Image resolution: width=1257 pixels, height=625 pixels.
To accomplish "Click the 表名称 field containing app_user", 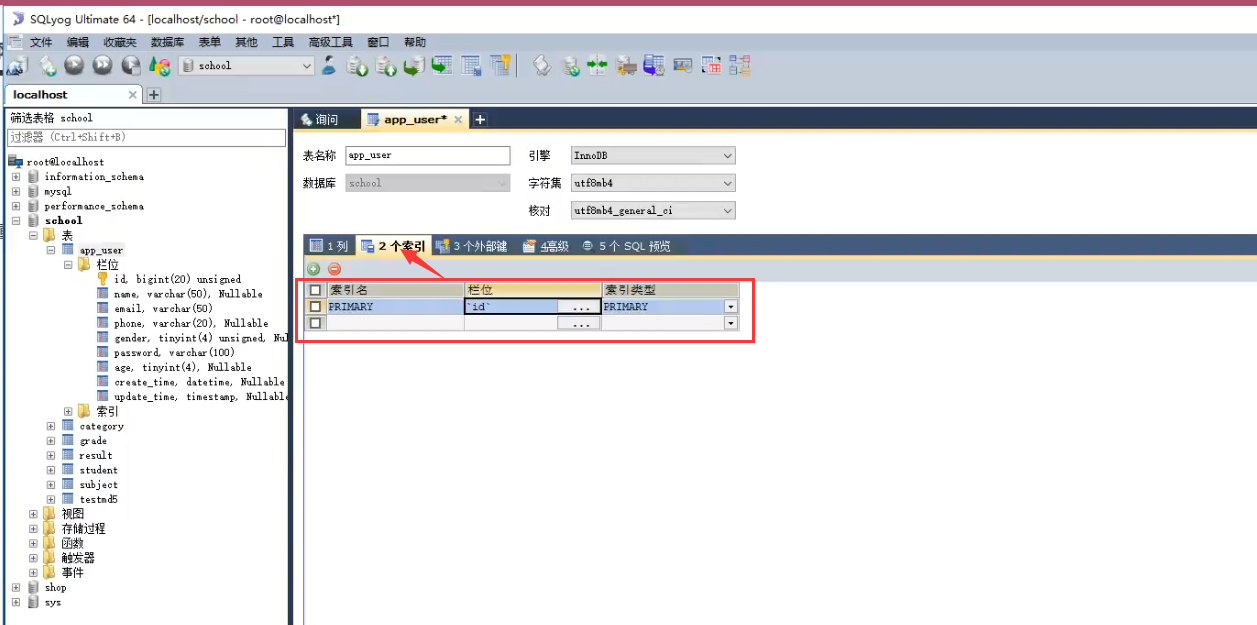I will [x=427, y=156].
